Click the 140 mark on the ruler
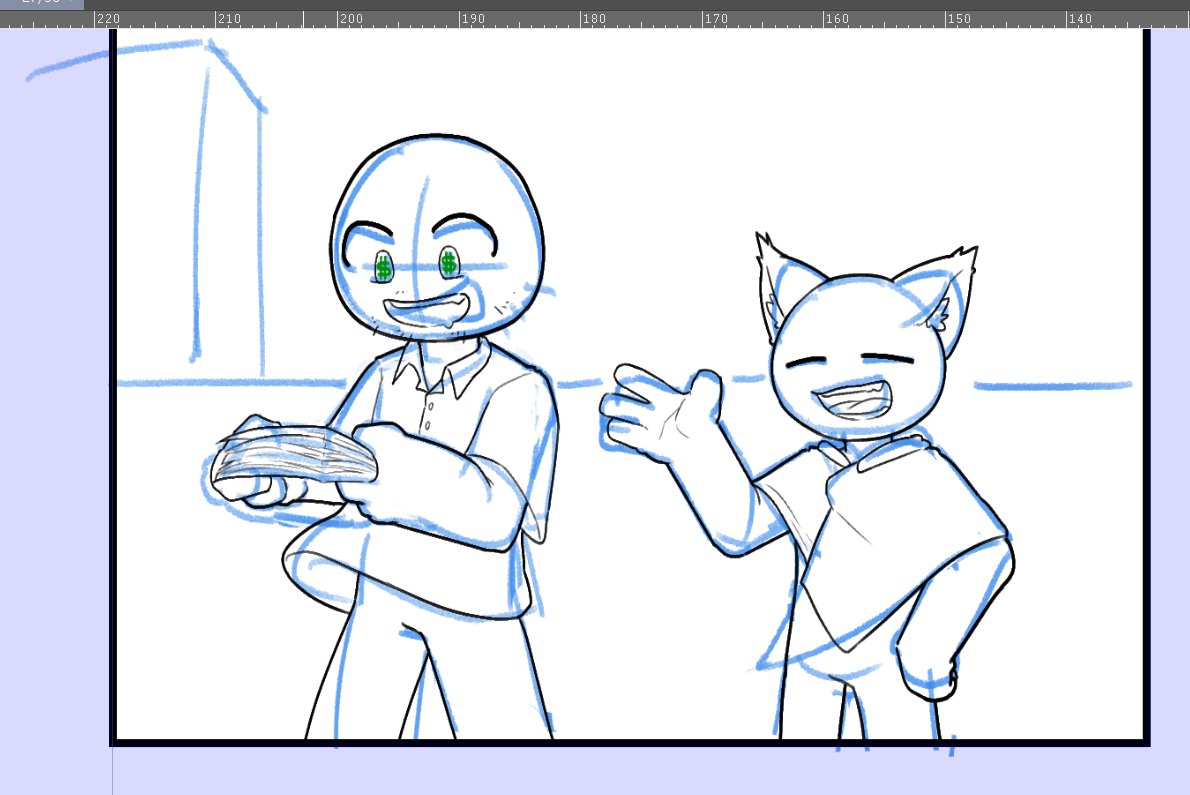 (1080, 19)
